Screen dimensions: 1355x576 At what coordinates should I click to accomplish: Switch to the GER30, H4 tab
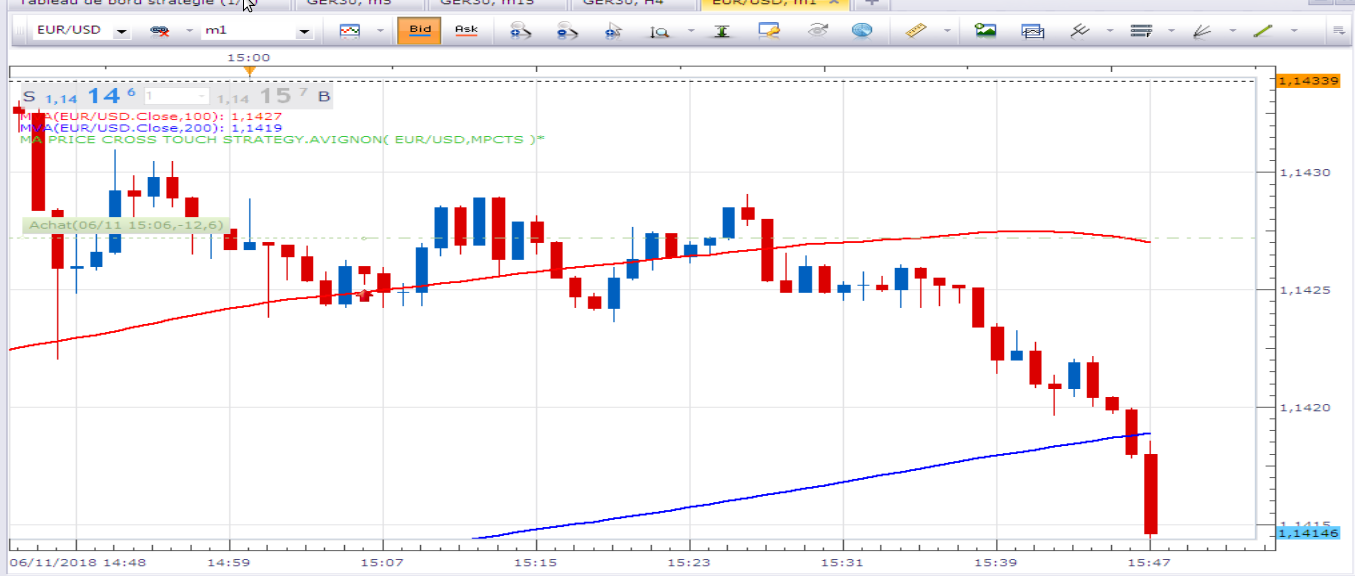click(x=618, y=4)
